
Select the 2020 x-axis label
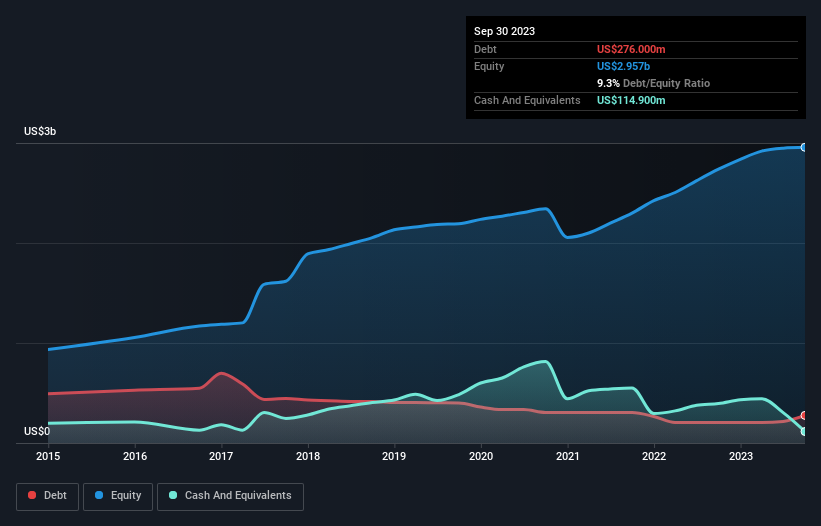[x=481, y=456]
